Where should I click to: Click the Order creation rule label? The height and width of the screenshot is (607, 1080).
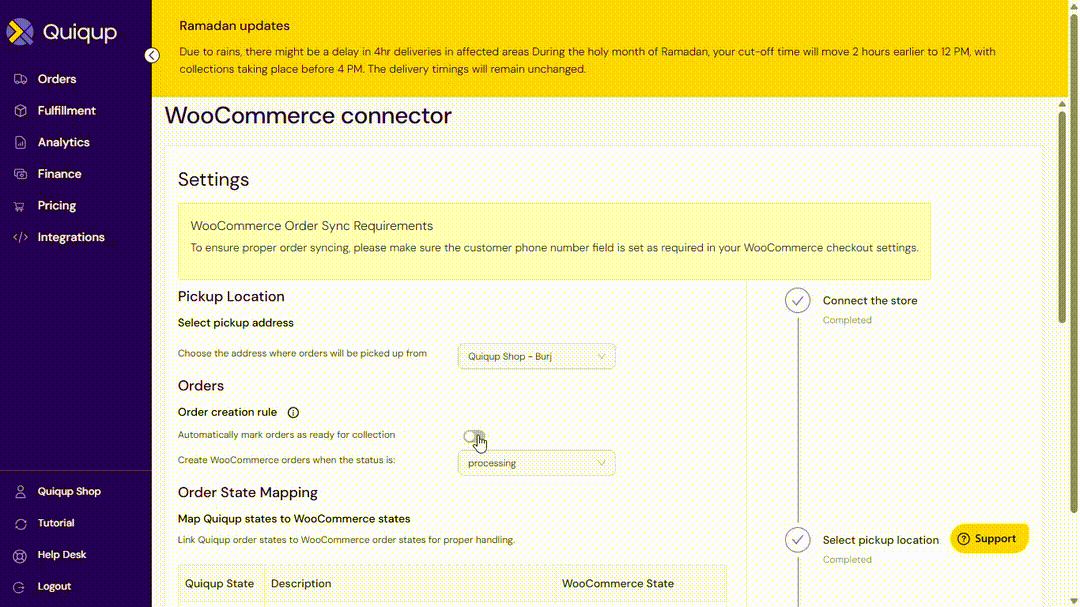point(227,413)
